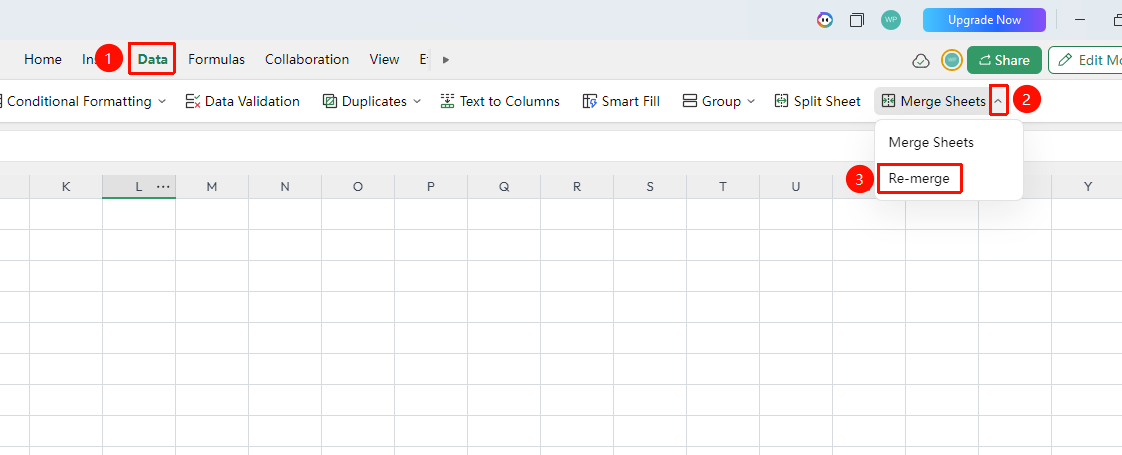
Task: Select column T header
Action: 723,187
